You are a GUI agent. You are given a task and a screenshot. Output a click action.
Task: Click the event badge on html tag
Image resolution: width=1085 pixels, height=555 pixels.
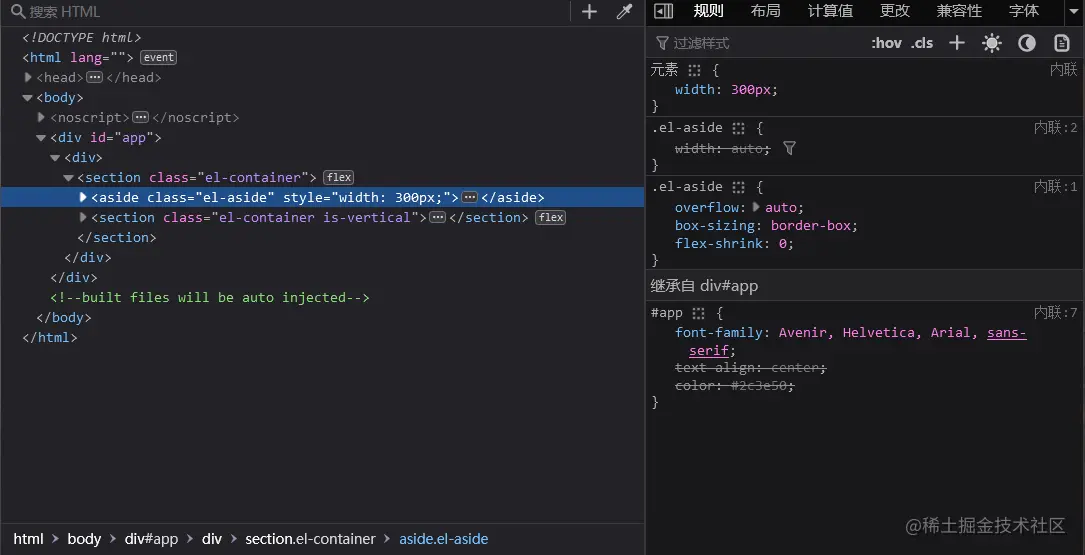[158, 57]
